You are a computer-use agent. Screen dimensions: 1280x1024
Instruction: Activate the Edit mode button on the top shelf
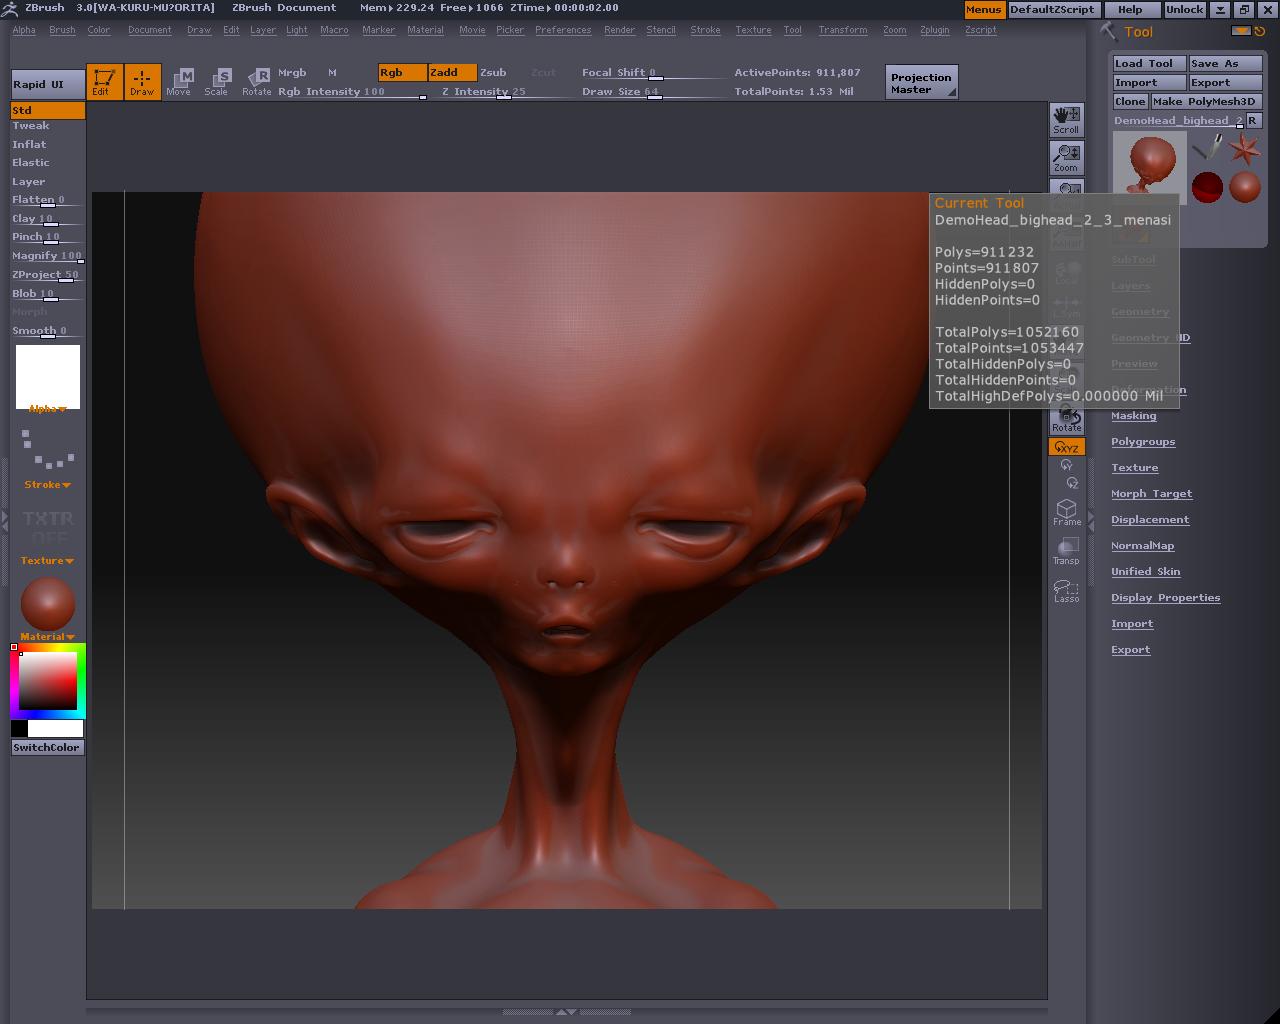point(104,82)
